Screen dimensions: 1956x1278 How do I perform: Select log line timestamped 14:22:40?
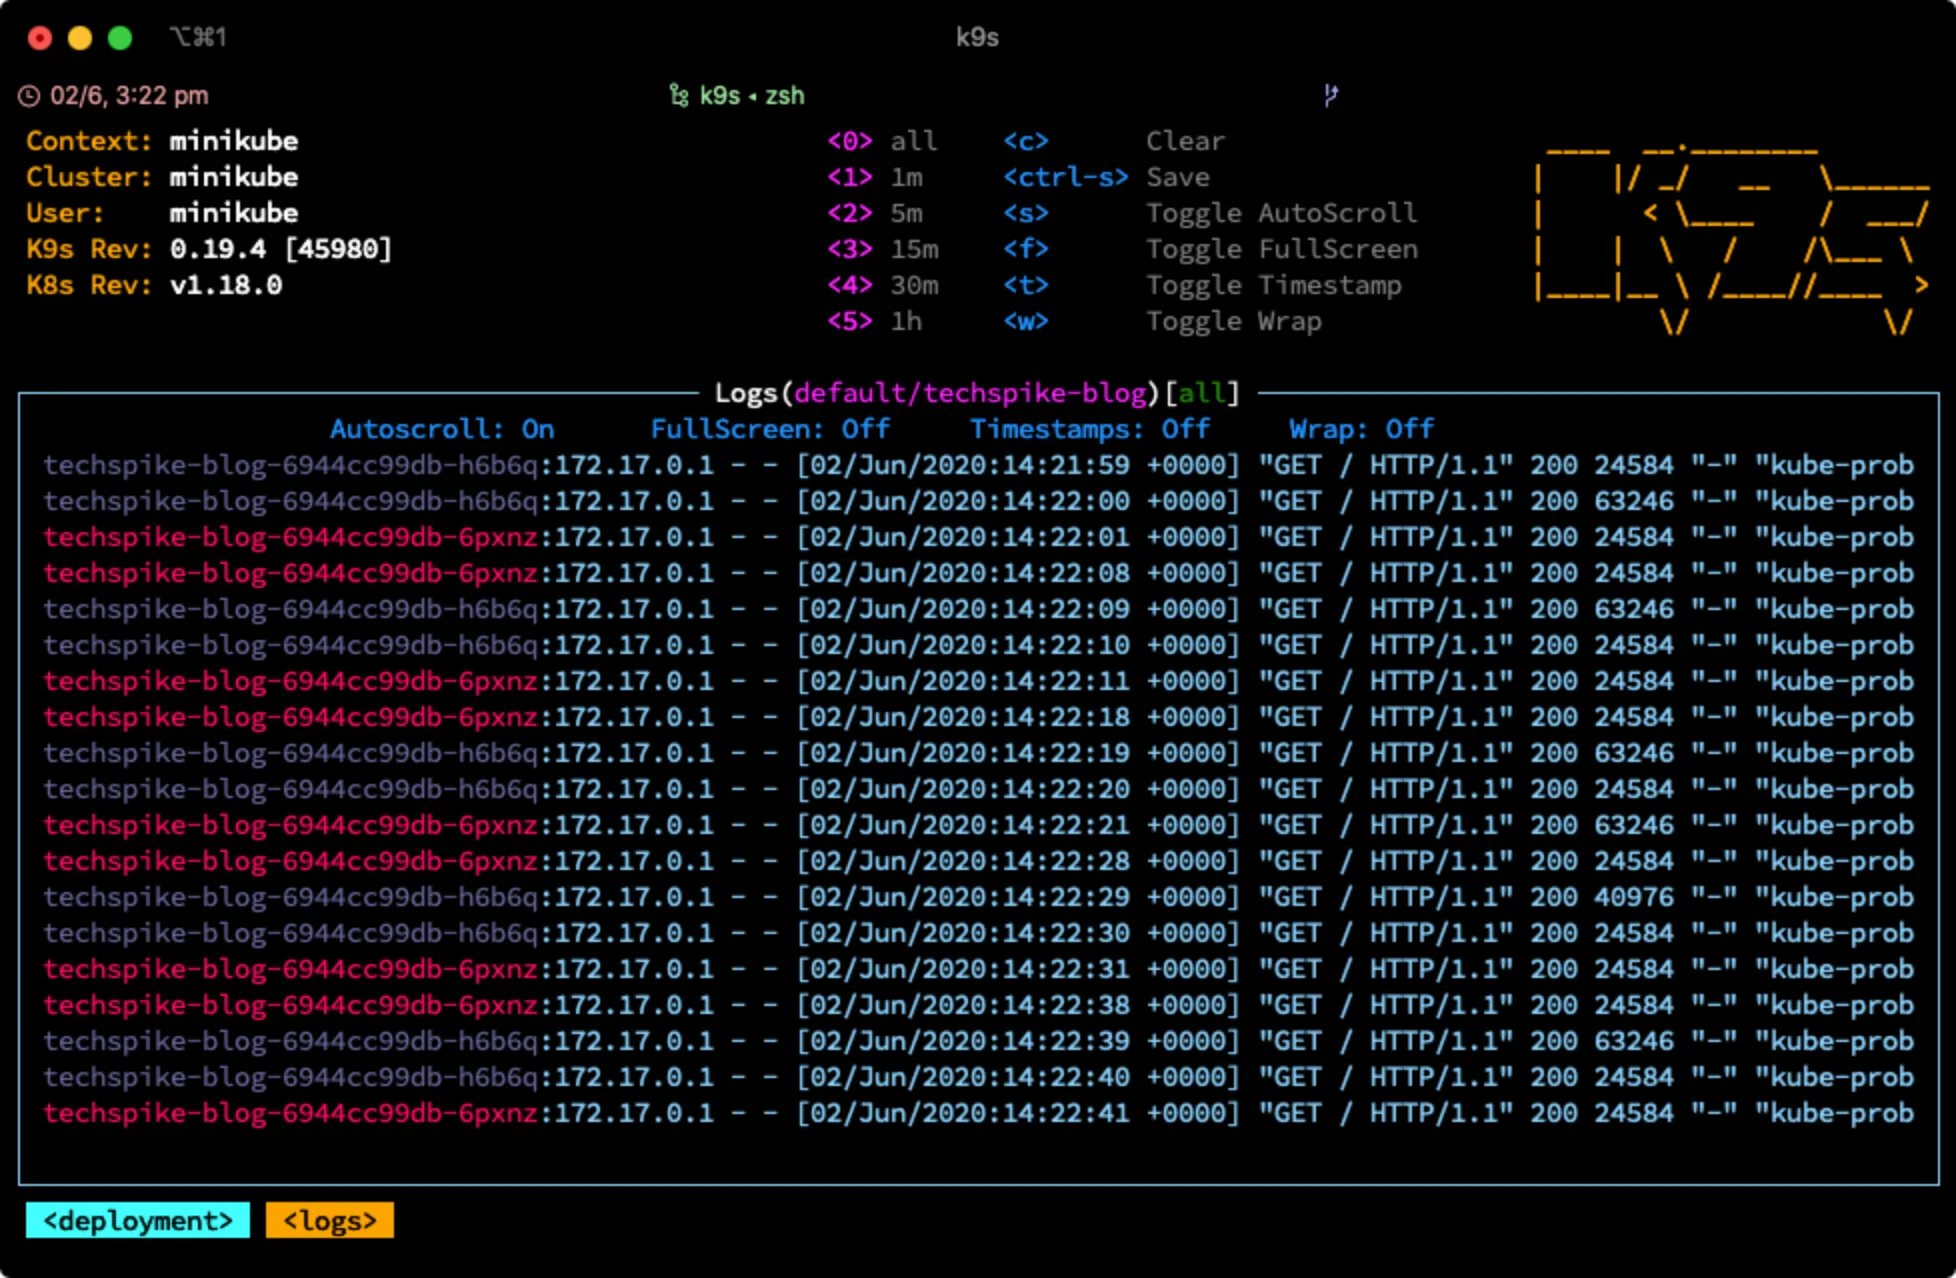[978, 1077]
